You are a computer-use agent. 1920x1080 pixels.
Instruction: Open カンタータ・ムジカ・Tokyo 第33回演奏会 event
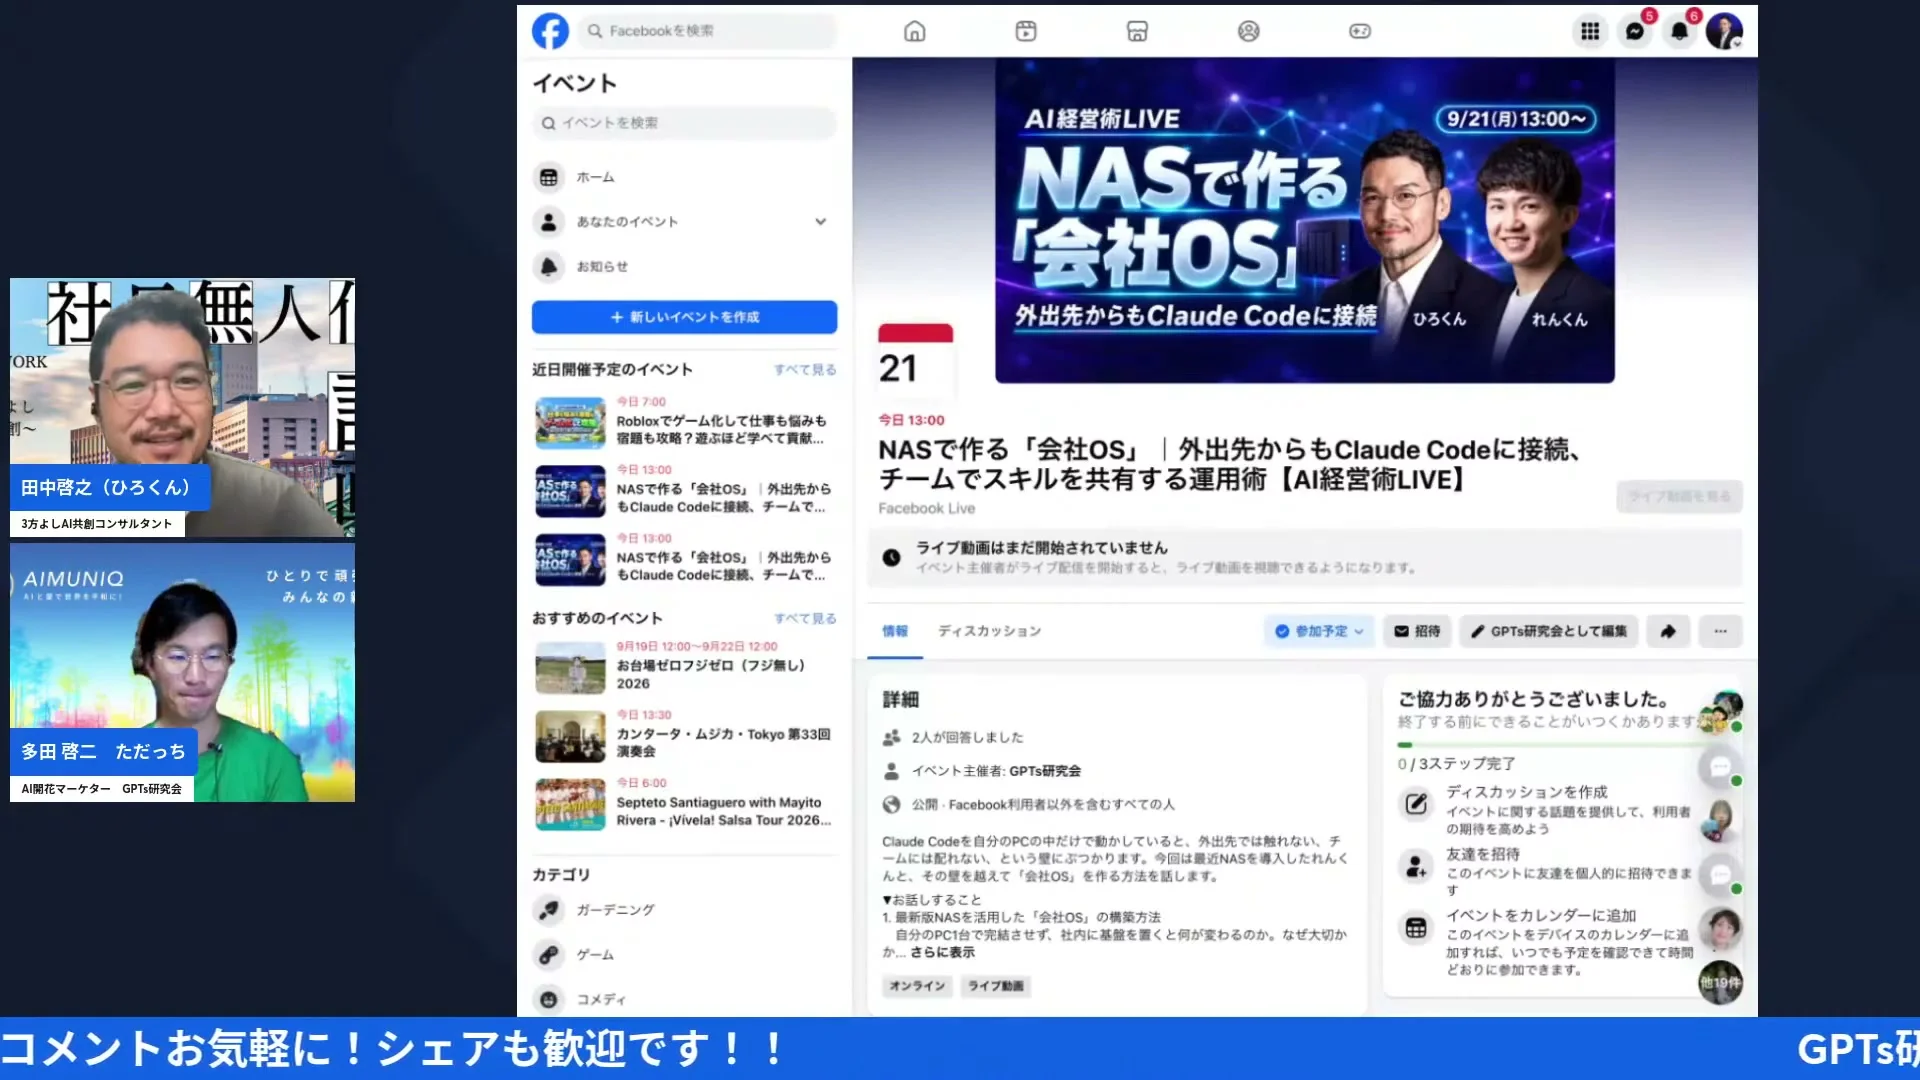[x=684, y=735]
